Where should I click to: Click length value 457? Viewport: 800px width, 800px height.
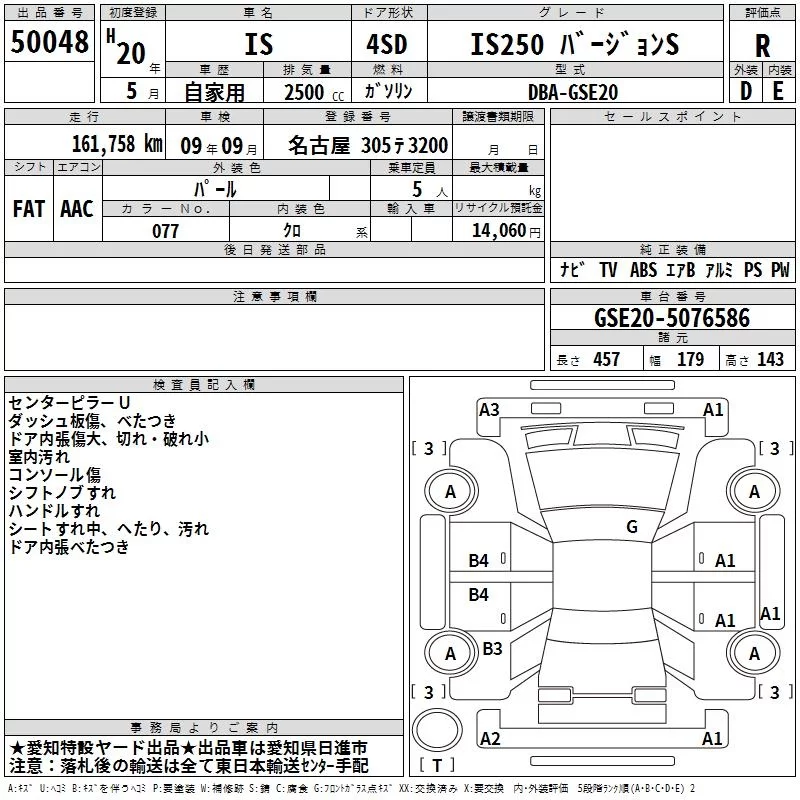606,360
